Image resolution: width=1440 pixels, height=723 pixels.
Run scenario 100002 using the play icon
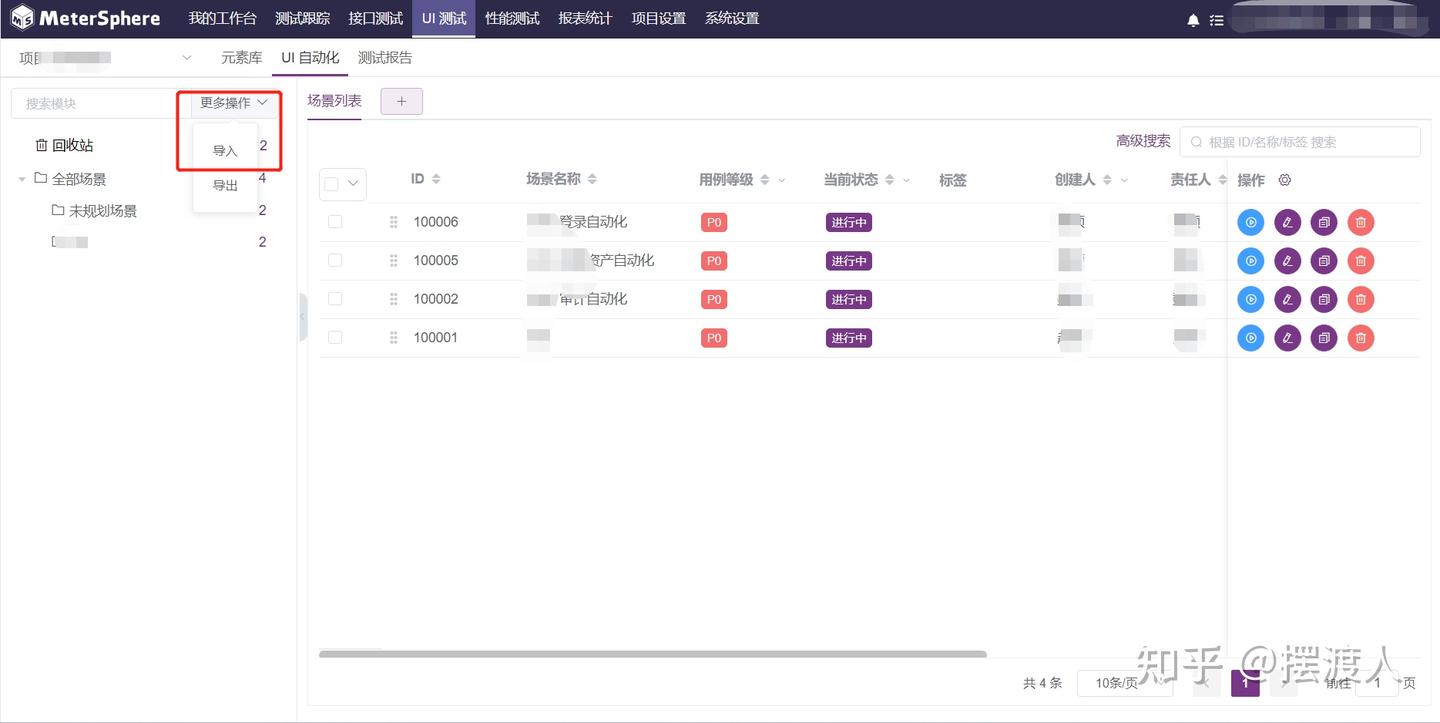pos(1251,299)
